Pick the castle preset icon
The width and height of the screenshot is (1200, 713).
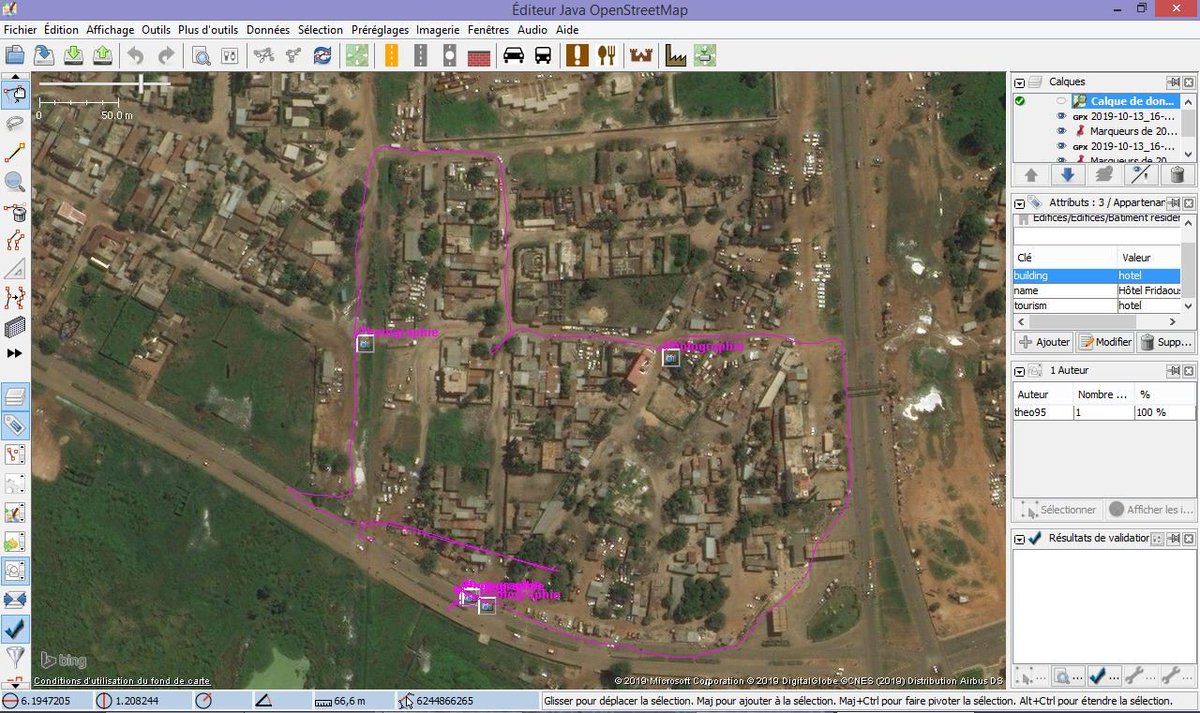pos(641,55)
